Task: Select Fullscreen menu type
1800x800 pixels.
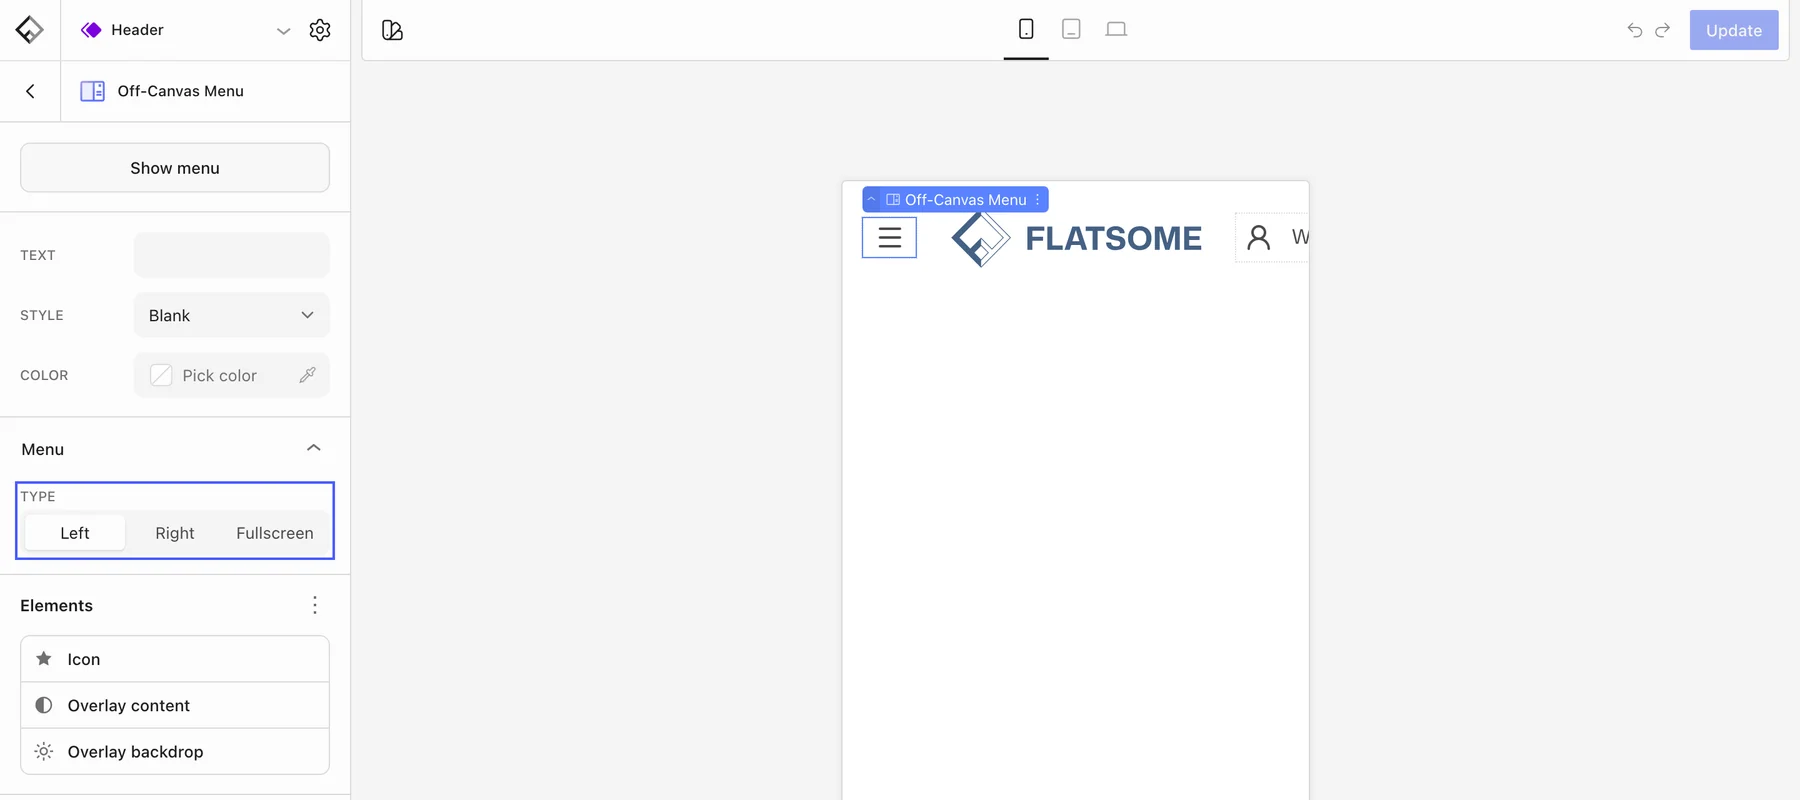Action: click(x=275, y=533)
